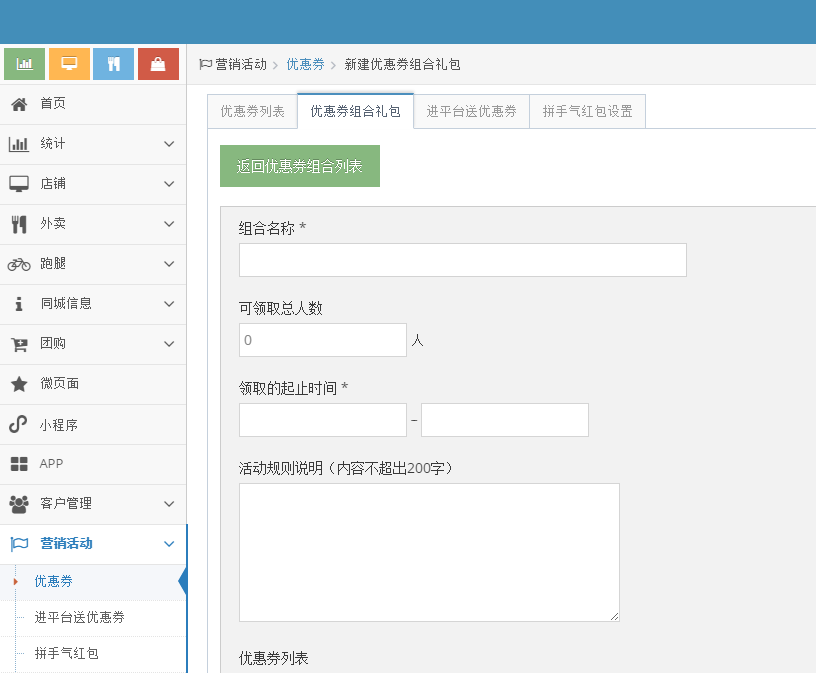The width and height of the screenshot is (816, 673).
Task: Click the flag icon beside 营销活动
Action: pos(18,544)
